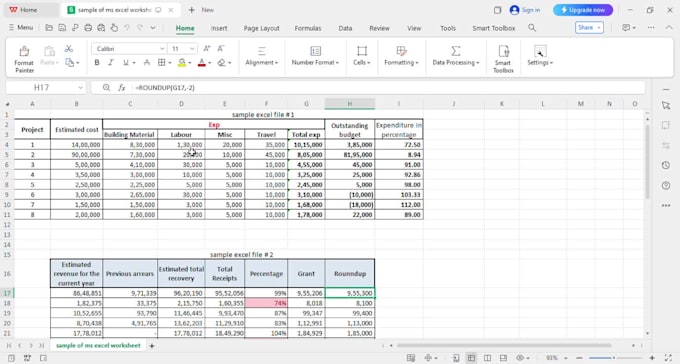Open a New tab in title bar

pos(202,10)
